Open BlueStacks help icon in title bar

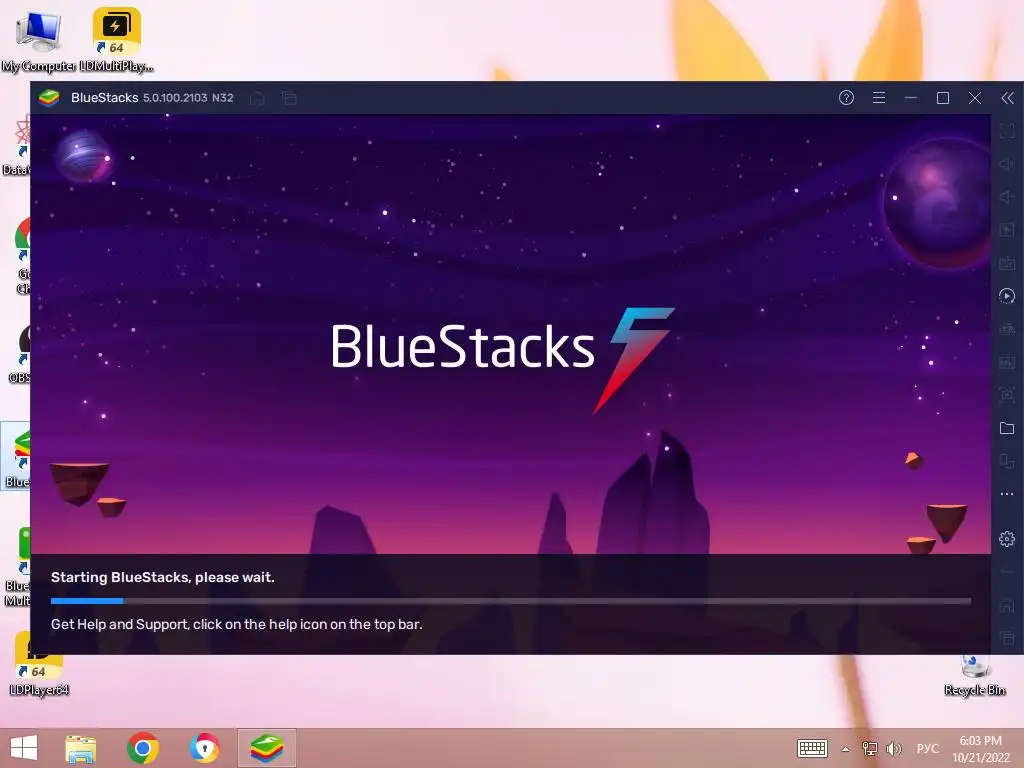click(846, 98)
